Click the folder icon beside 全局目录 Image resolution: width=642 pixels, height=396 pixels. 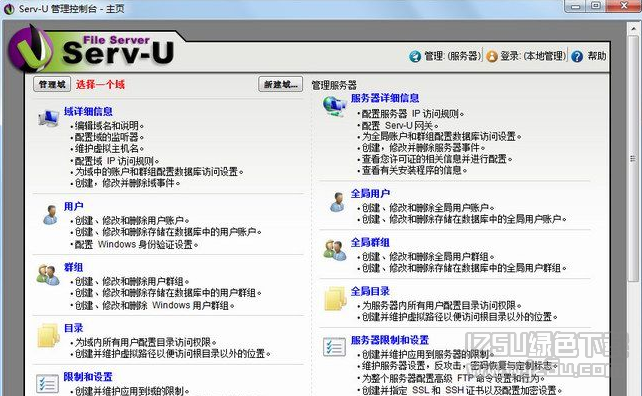(335, 299)
